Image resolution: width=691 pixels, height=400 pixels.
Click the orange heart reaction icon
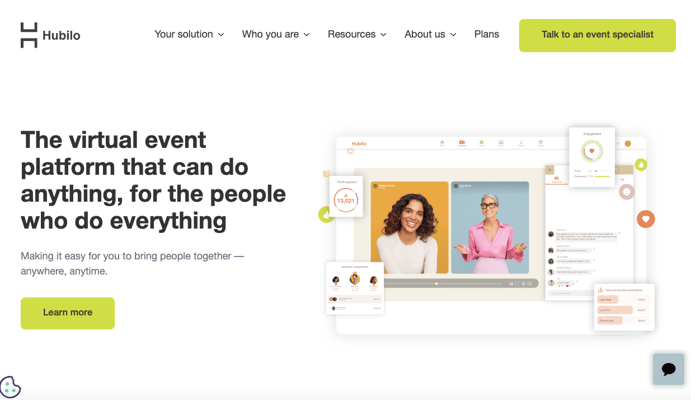pos(646,219)
